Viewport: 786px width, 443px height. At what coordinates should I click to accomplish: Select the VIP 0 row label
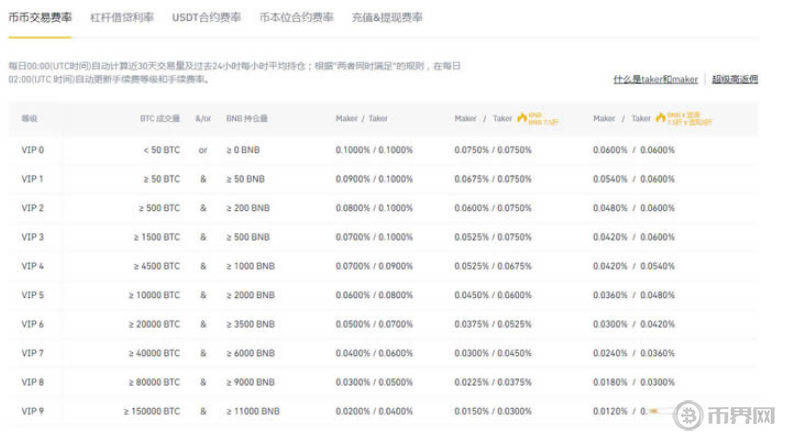(x=33, y=150)
